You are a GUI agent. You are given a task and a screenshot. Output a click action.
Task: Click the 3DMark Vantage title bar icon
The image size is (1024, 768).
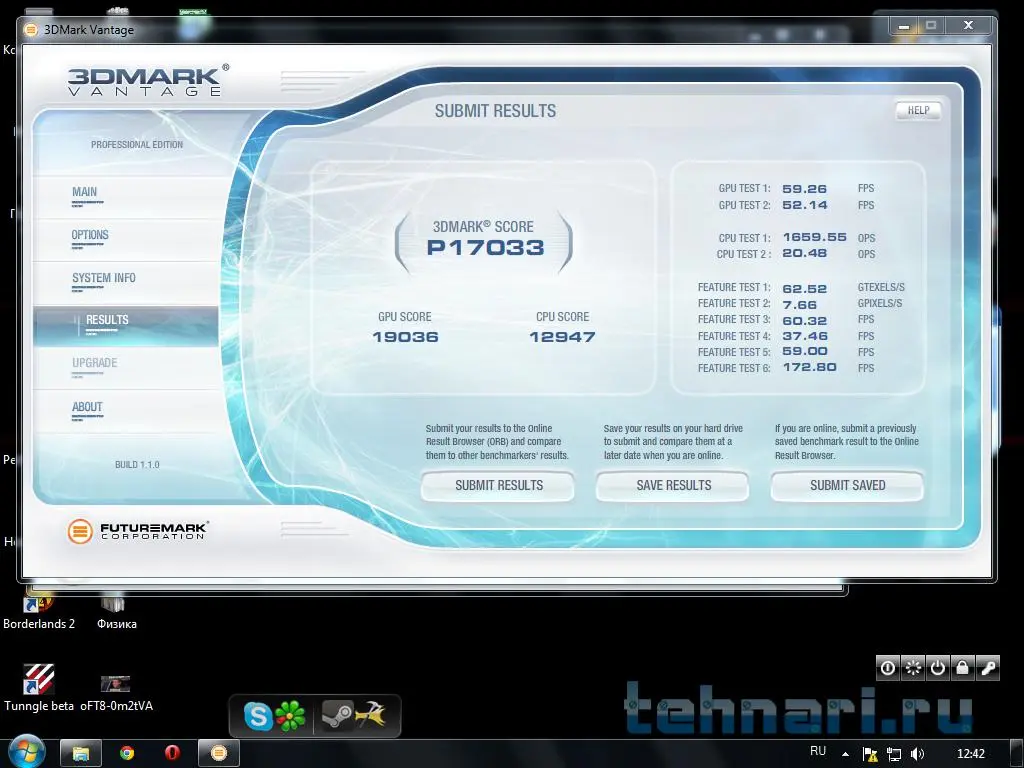click(31, 30)
